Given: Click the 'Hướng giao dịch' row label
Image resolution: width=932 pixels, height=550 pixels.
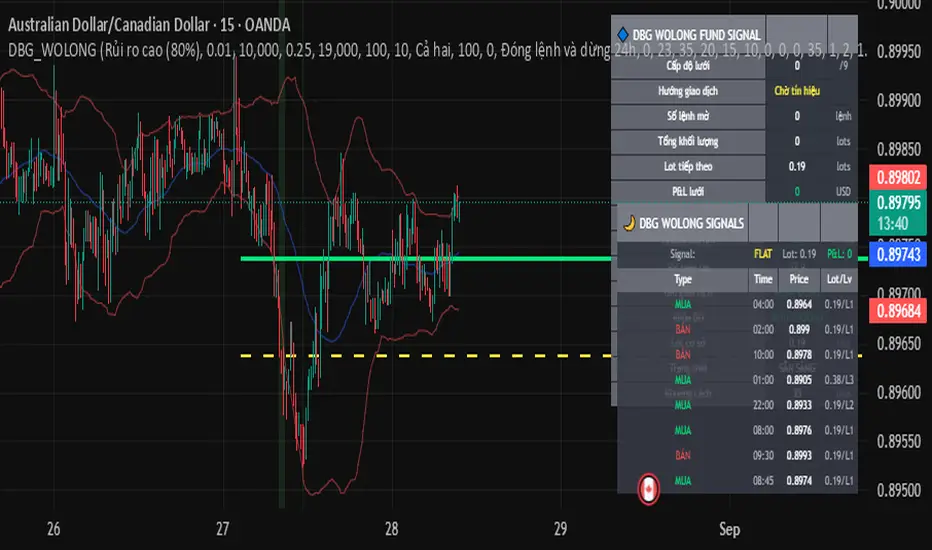Looking at the screenshot, I should (x=688, y=91).
